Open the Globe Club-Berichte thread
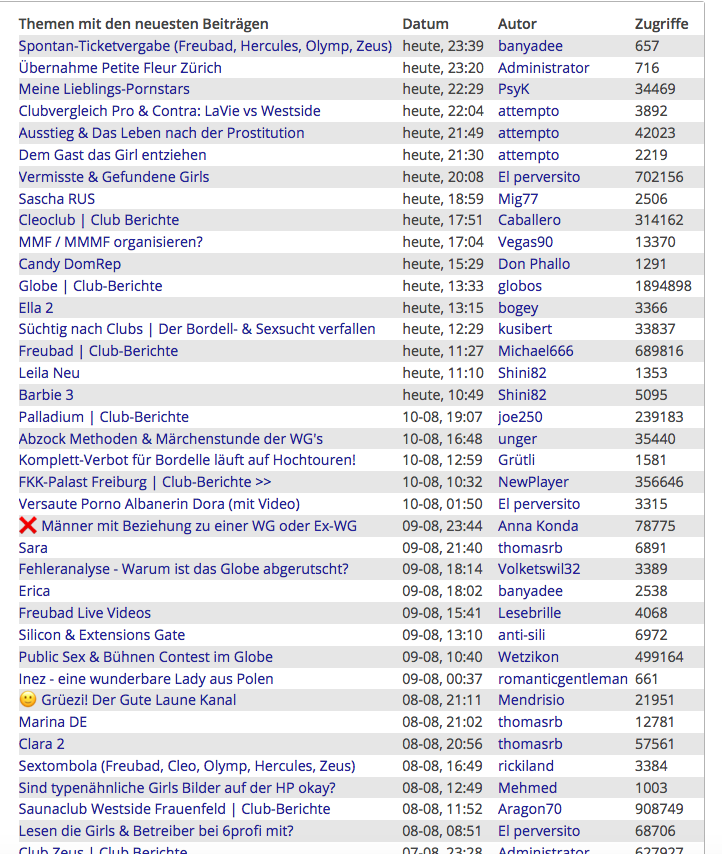Viewport: 722px width, 854px height. point(90,286)
